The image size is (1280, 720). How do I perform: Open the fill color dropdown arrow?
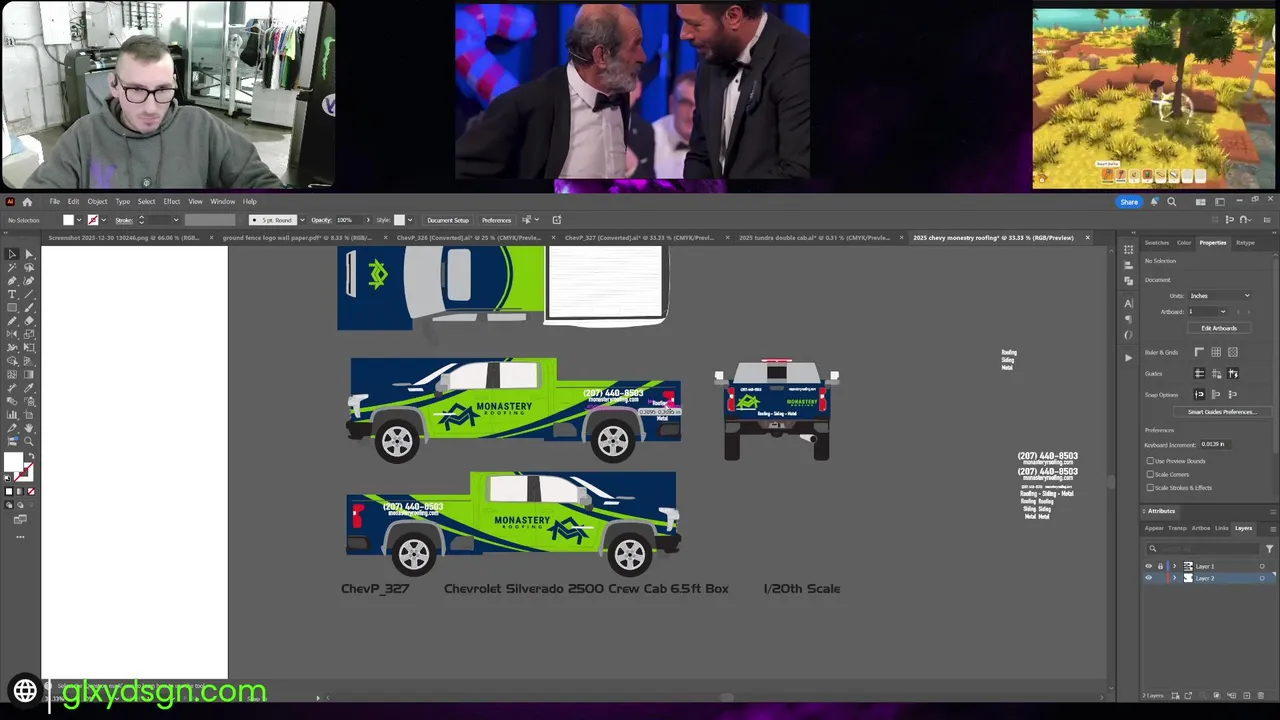[x=80, y=220]
